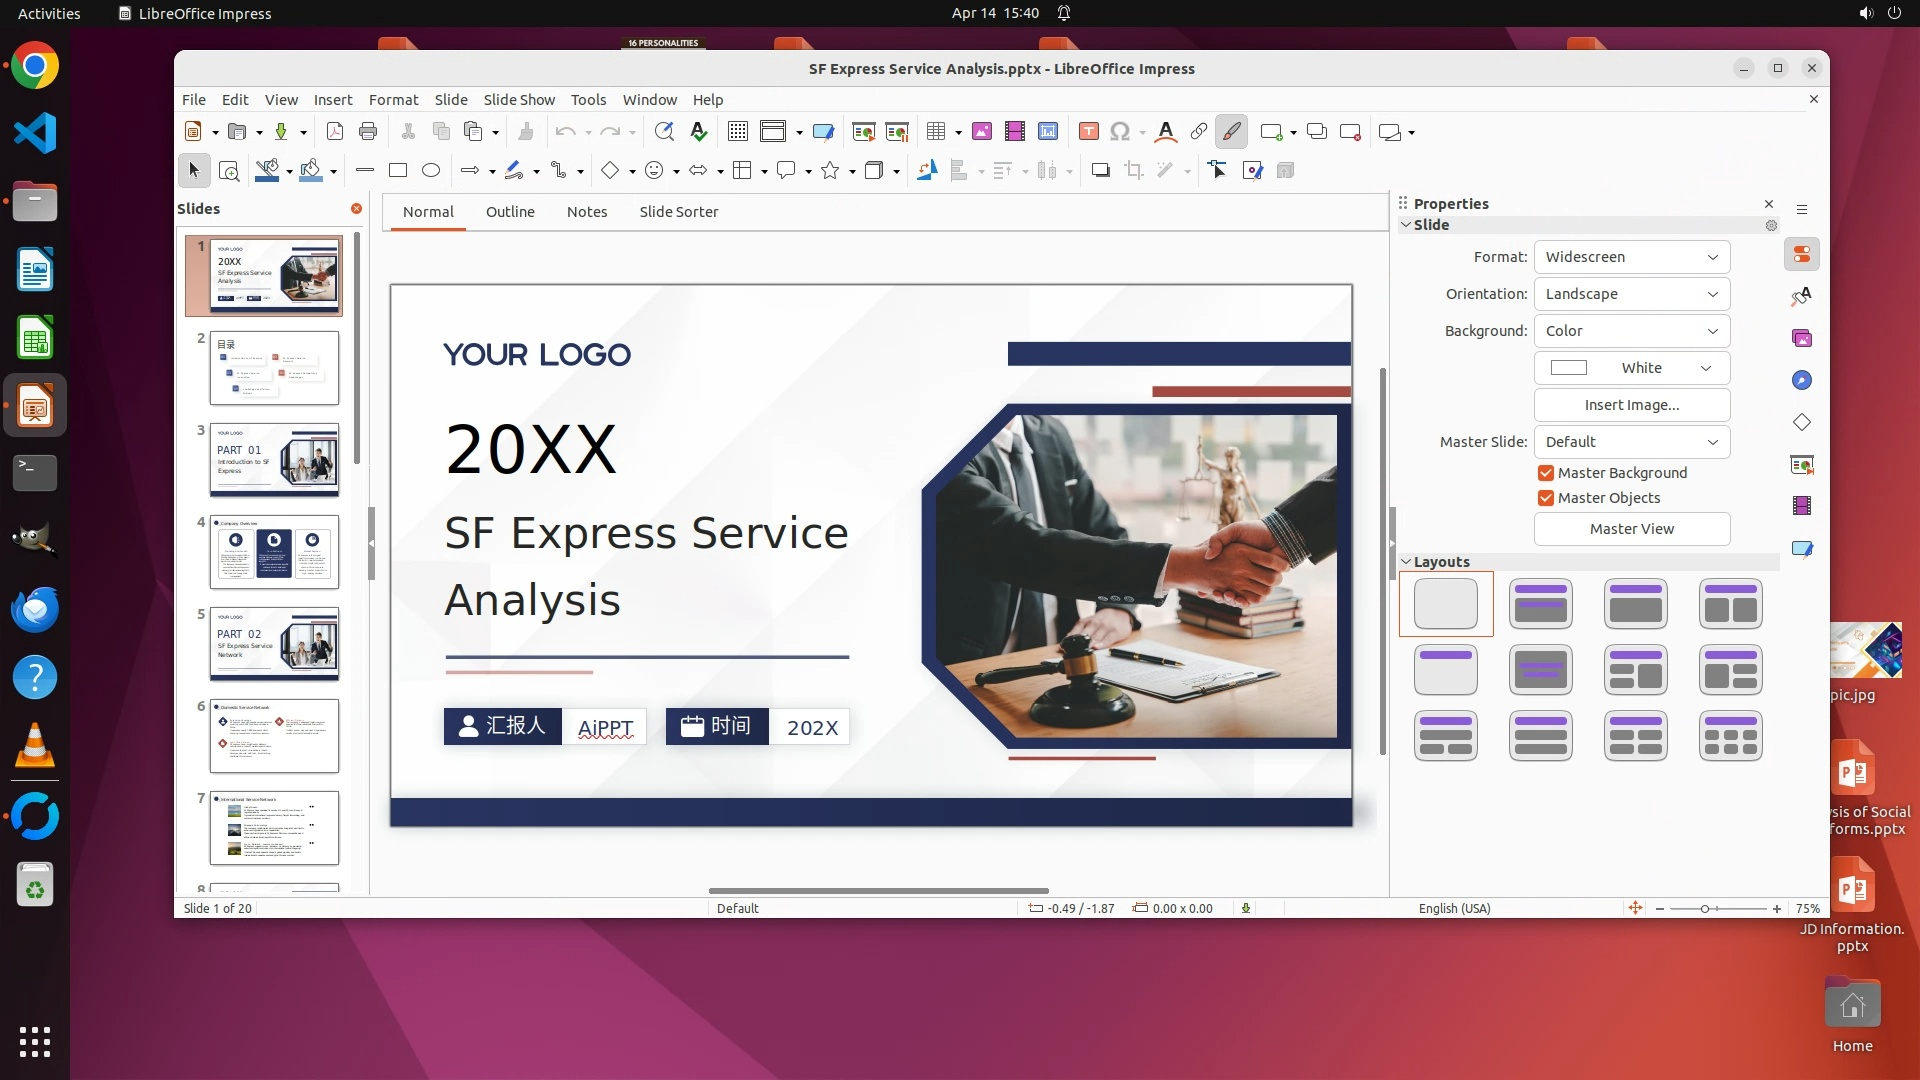
Task: Open the Format dropdown showing Widescreen
Action: click(1631, 257)
